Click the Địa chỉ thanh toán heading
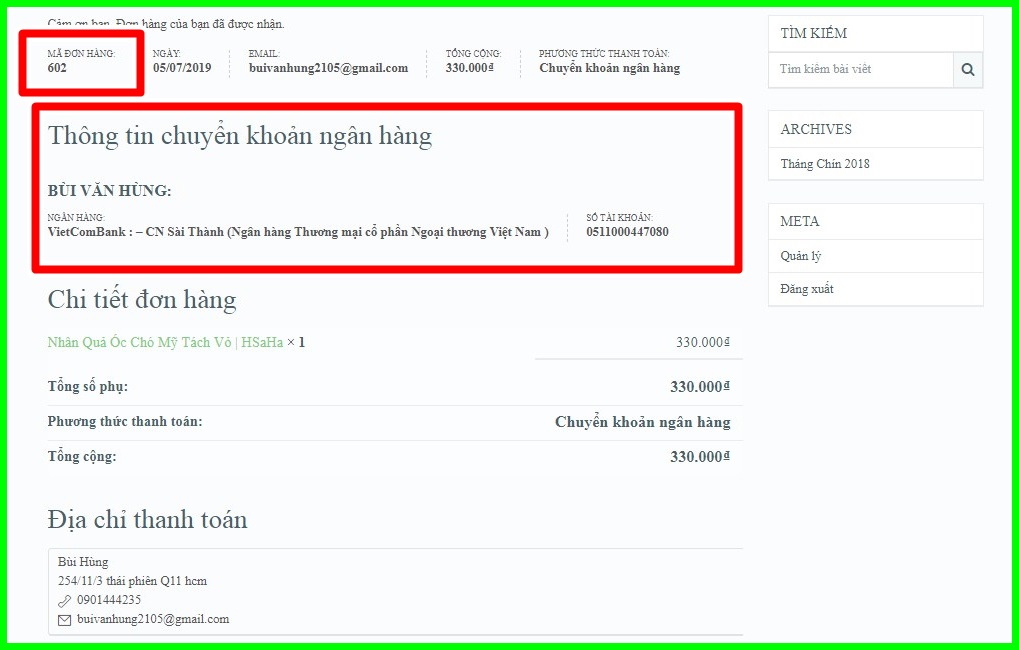The width and height of the screenshot is (1019, 650). coord(148,520)
